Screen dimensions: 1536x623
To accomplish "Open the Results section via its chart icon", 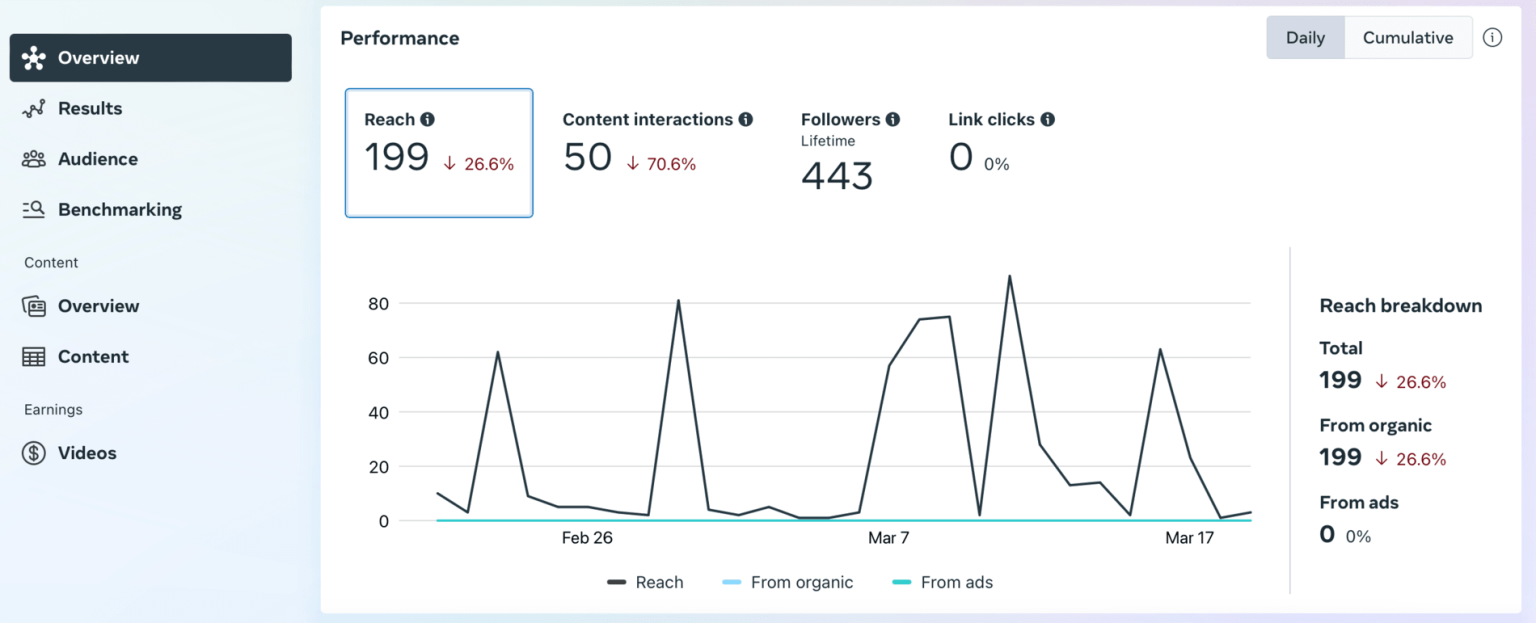I will (x=35, y=108).
